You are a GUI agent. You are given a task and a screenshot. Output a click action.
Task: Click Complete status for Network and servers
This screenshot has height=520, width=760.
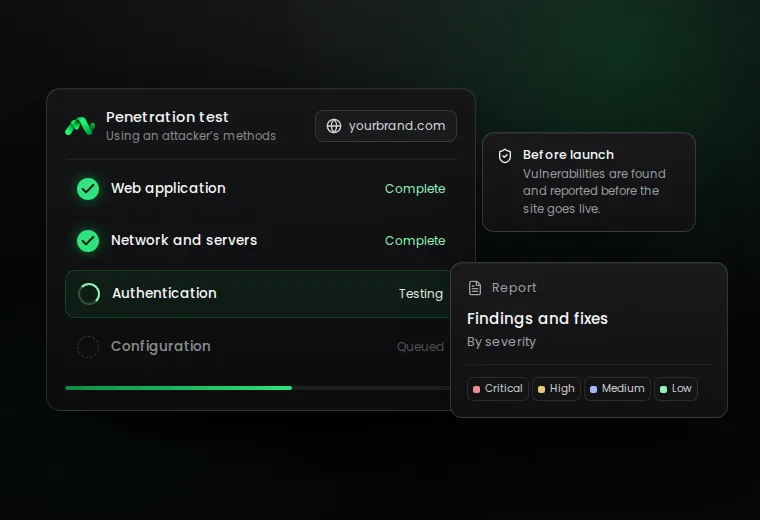click(x=415, y=241)
